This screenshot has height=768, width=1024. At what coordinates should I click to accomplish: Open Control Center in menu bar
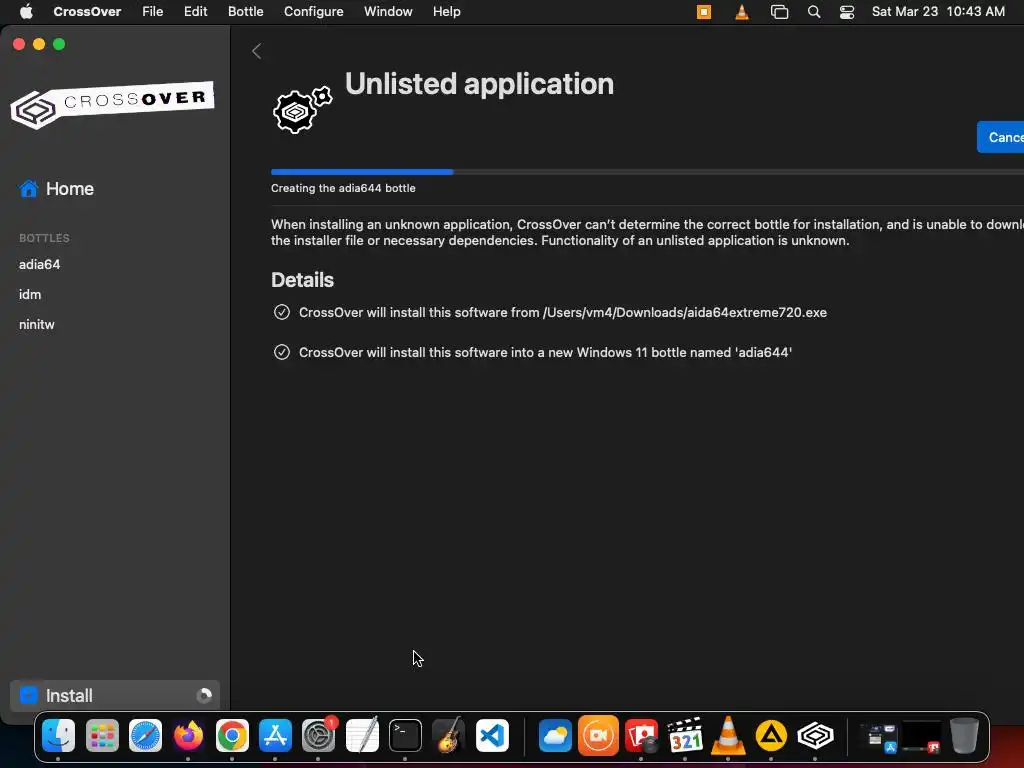click(x=847, y=12)
